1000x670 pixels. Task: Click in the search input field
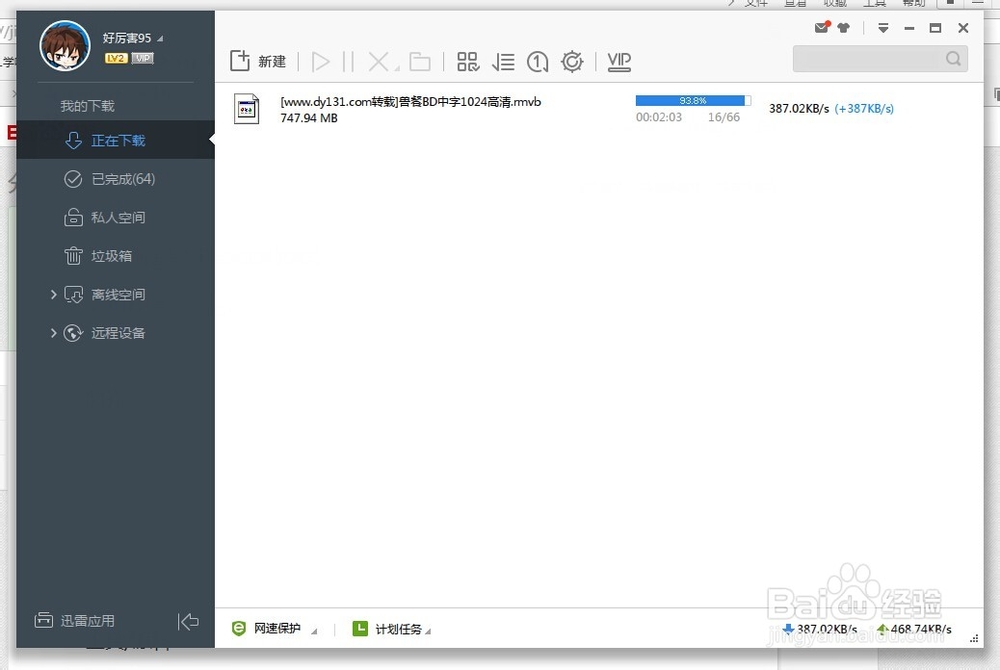tap(869, 59)
